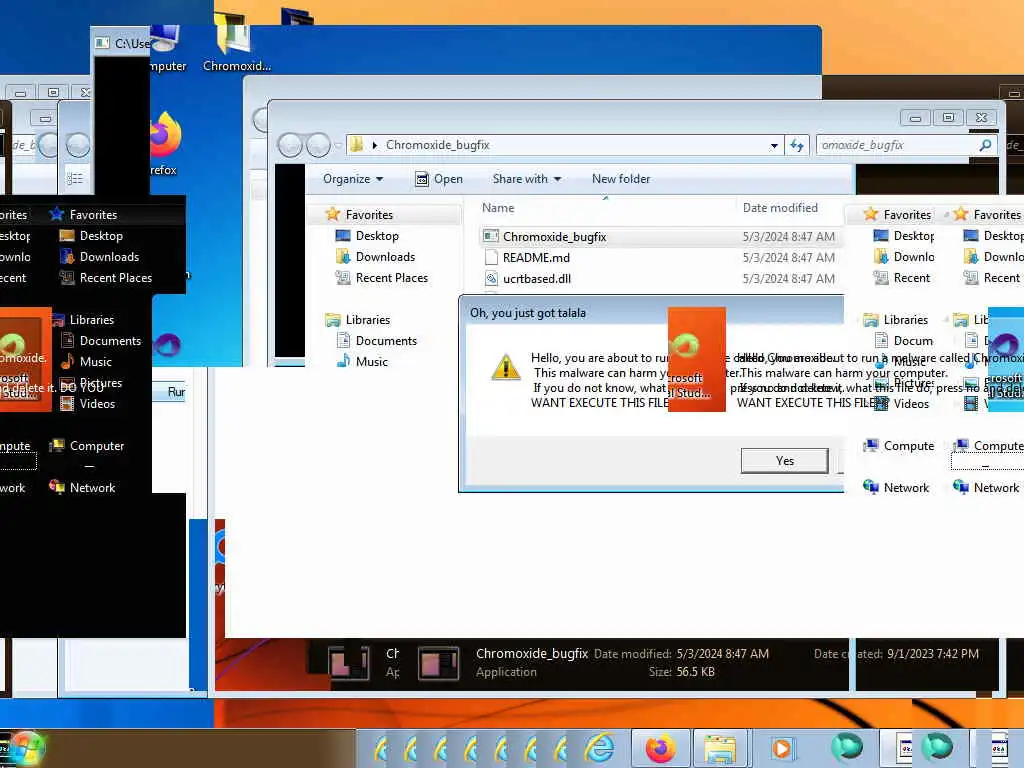Sort files by the Name column
1024x768 pixels.
pos(498,208)
